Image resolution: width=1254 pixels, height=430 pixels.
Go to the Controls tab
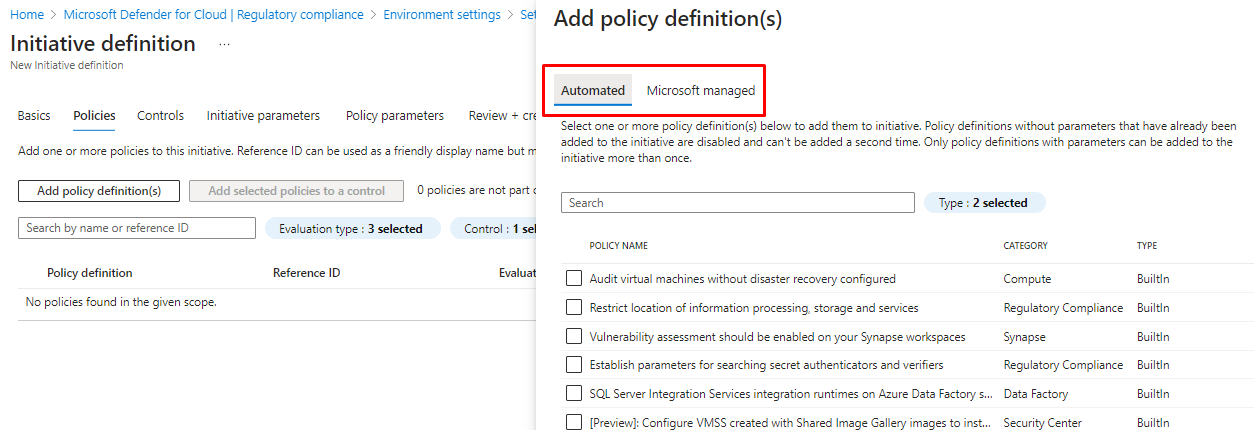point(160,116)
